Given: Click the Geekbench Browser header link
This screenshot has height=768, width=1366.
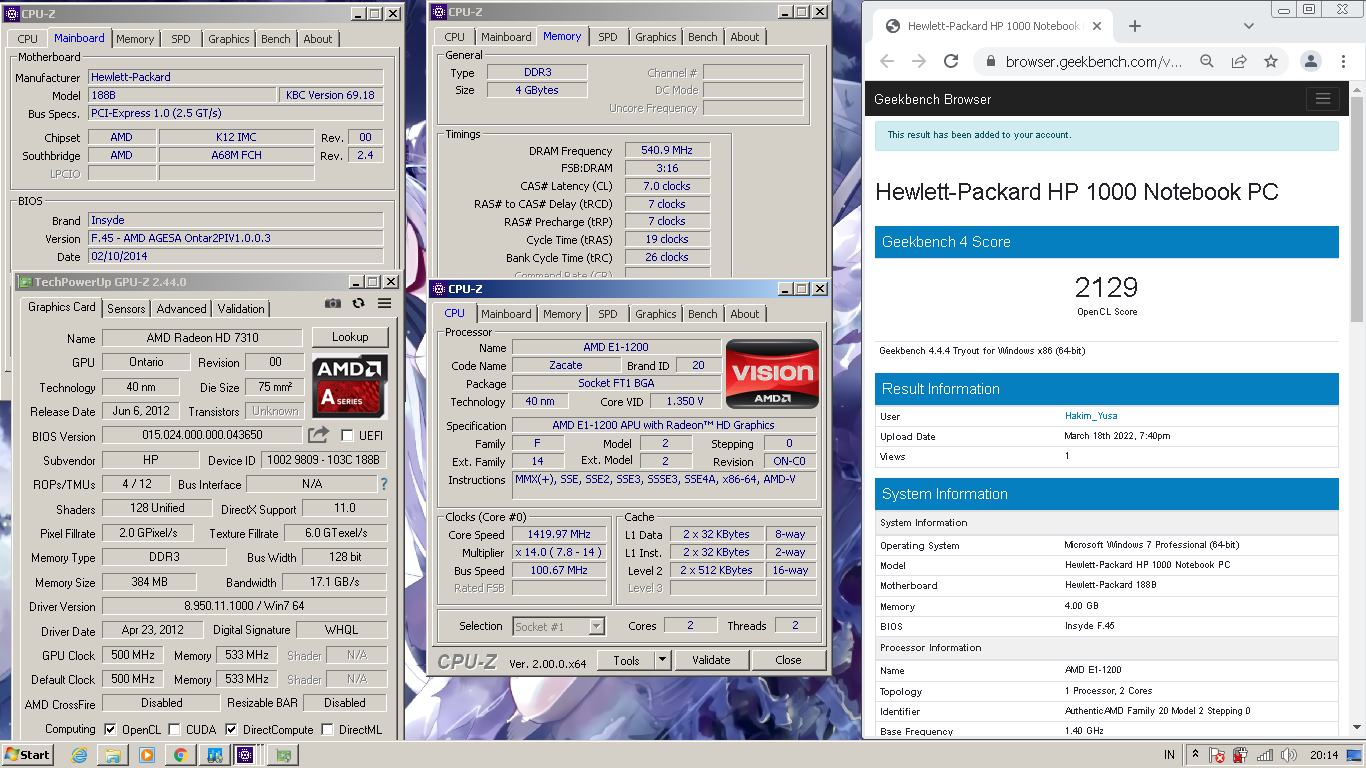Looking at the screenshot, I should click(932, 99).
